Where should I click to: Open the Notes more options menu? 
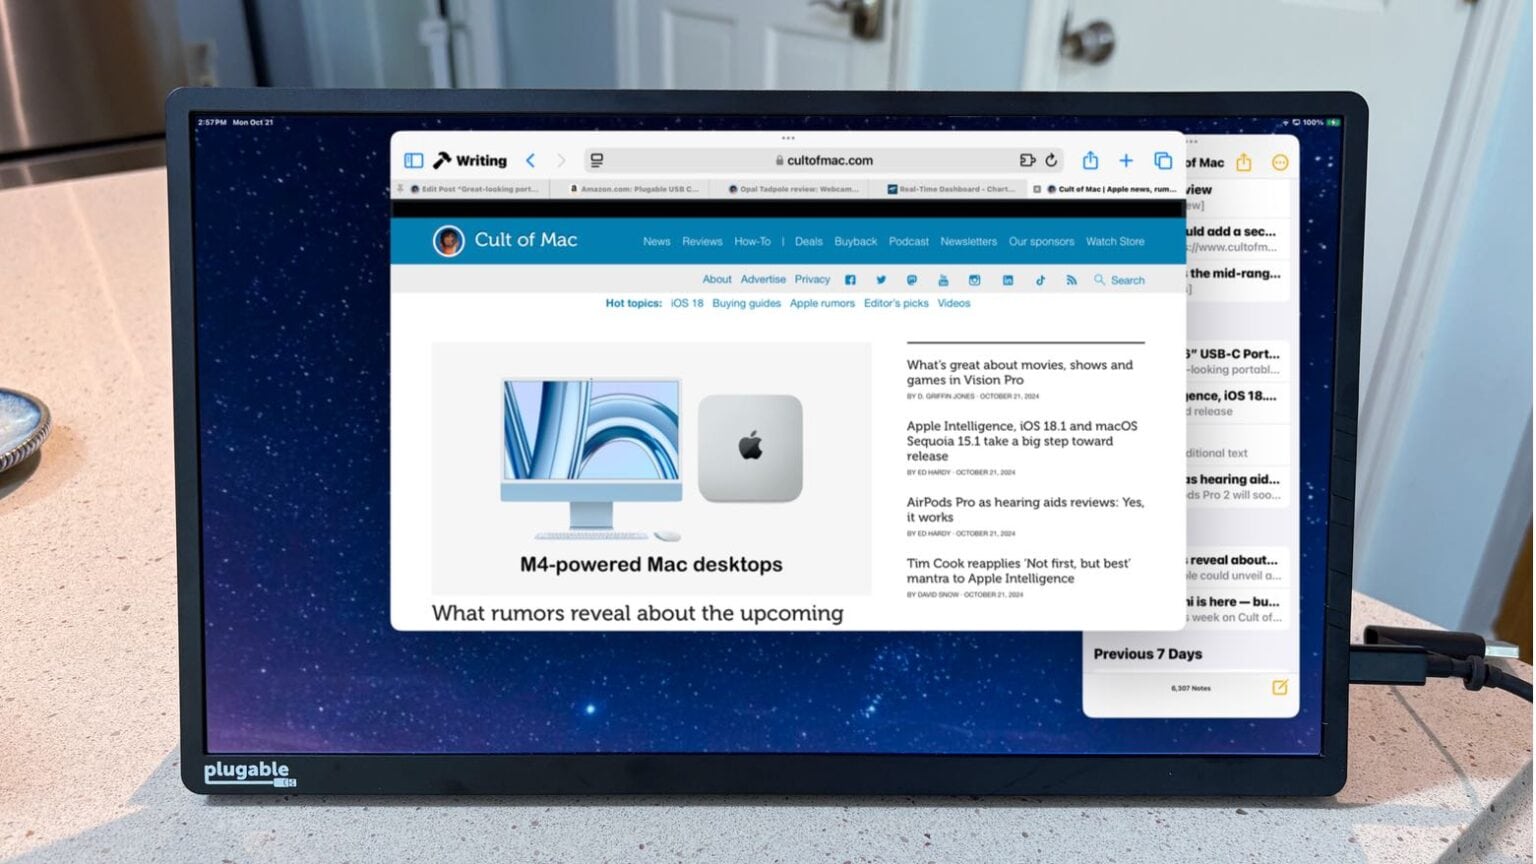pos(1280,163)
